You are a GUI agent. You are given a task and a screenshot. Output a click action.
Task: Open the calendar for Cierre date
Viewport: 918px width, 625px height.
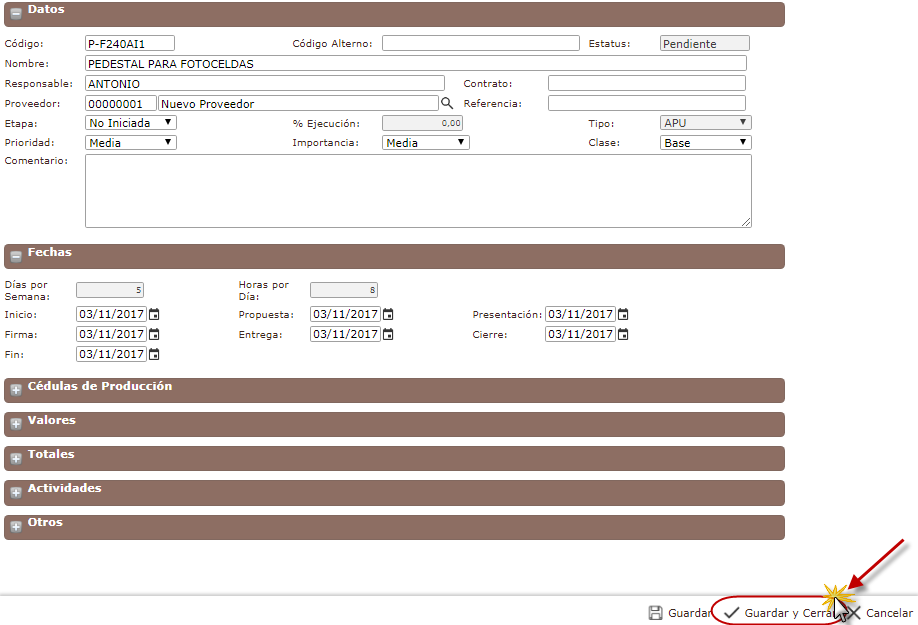(623, 334)
